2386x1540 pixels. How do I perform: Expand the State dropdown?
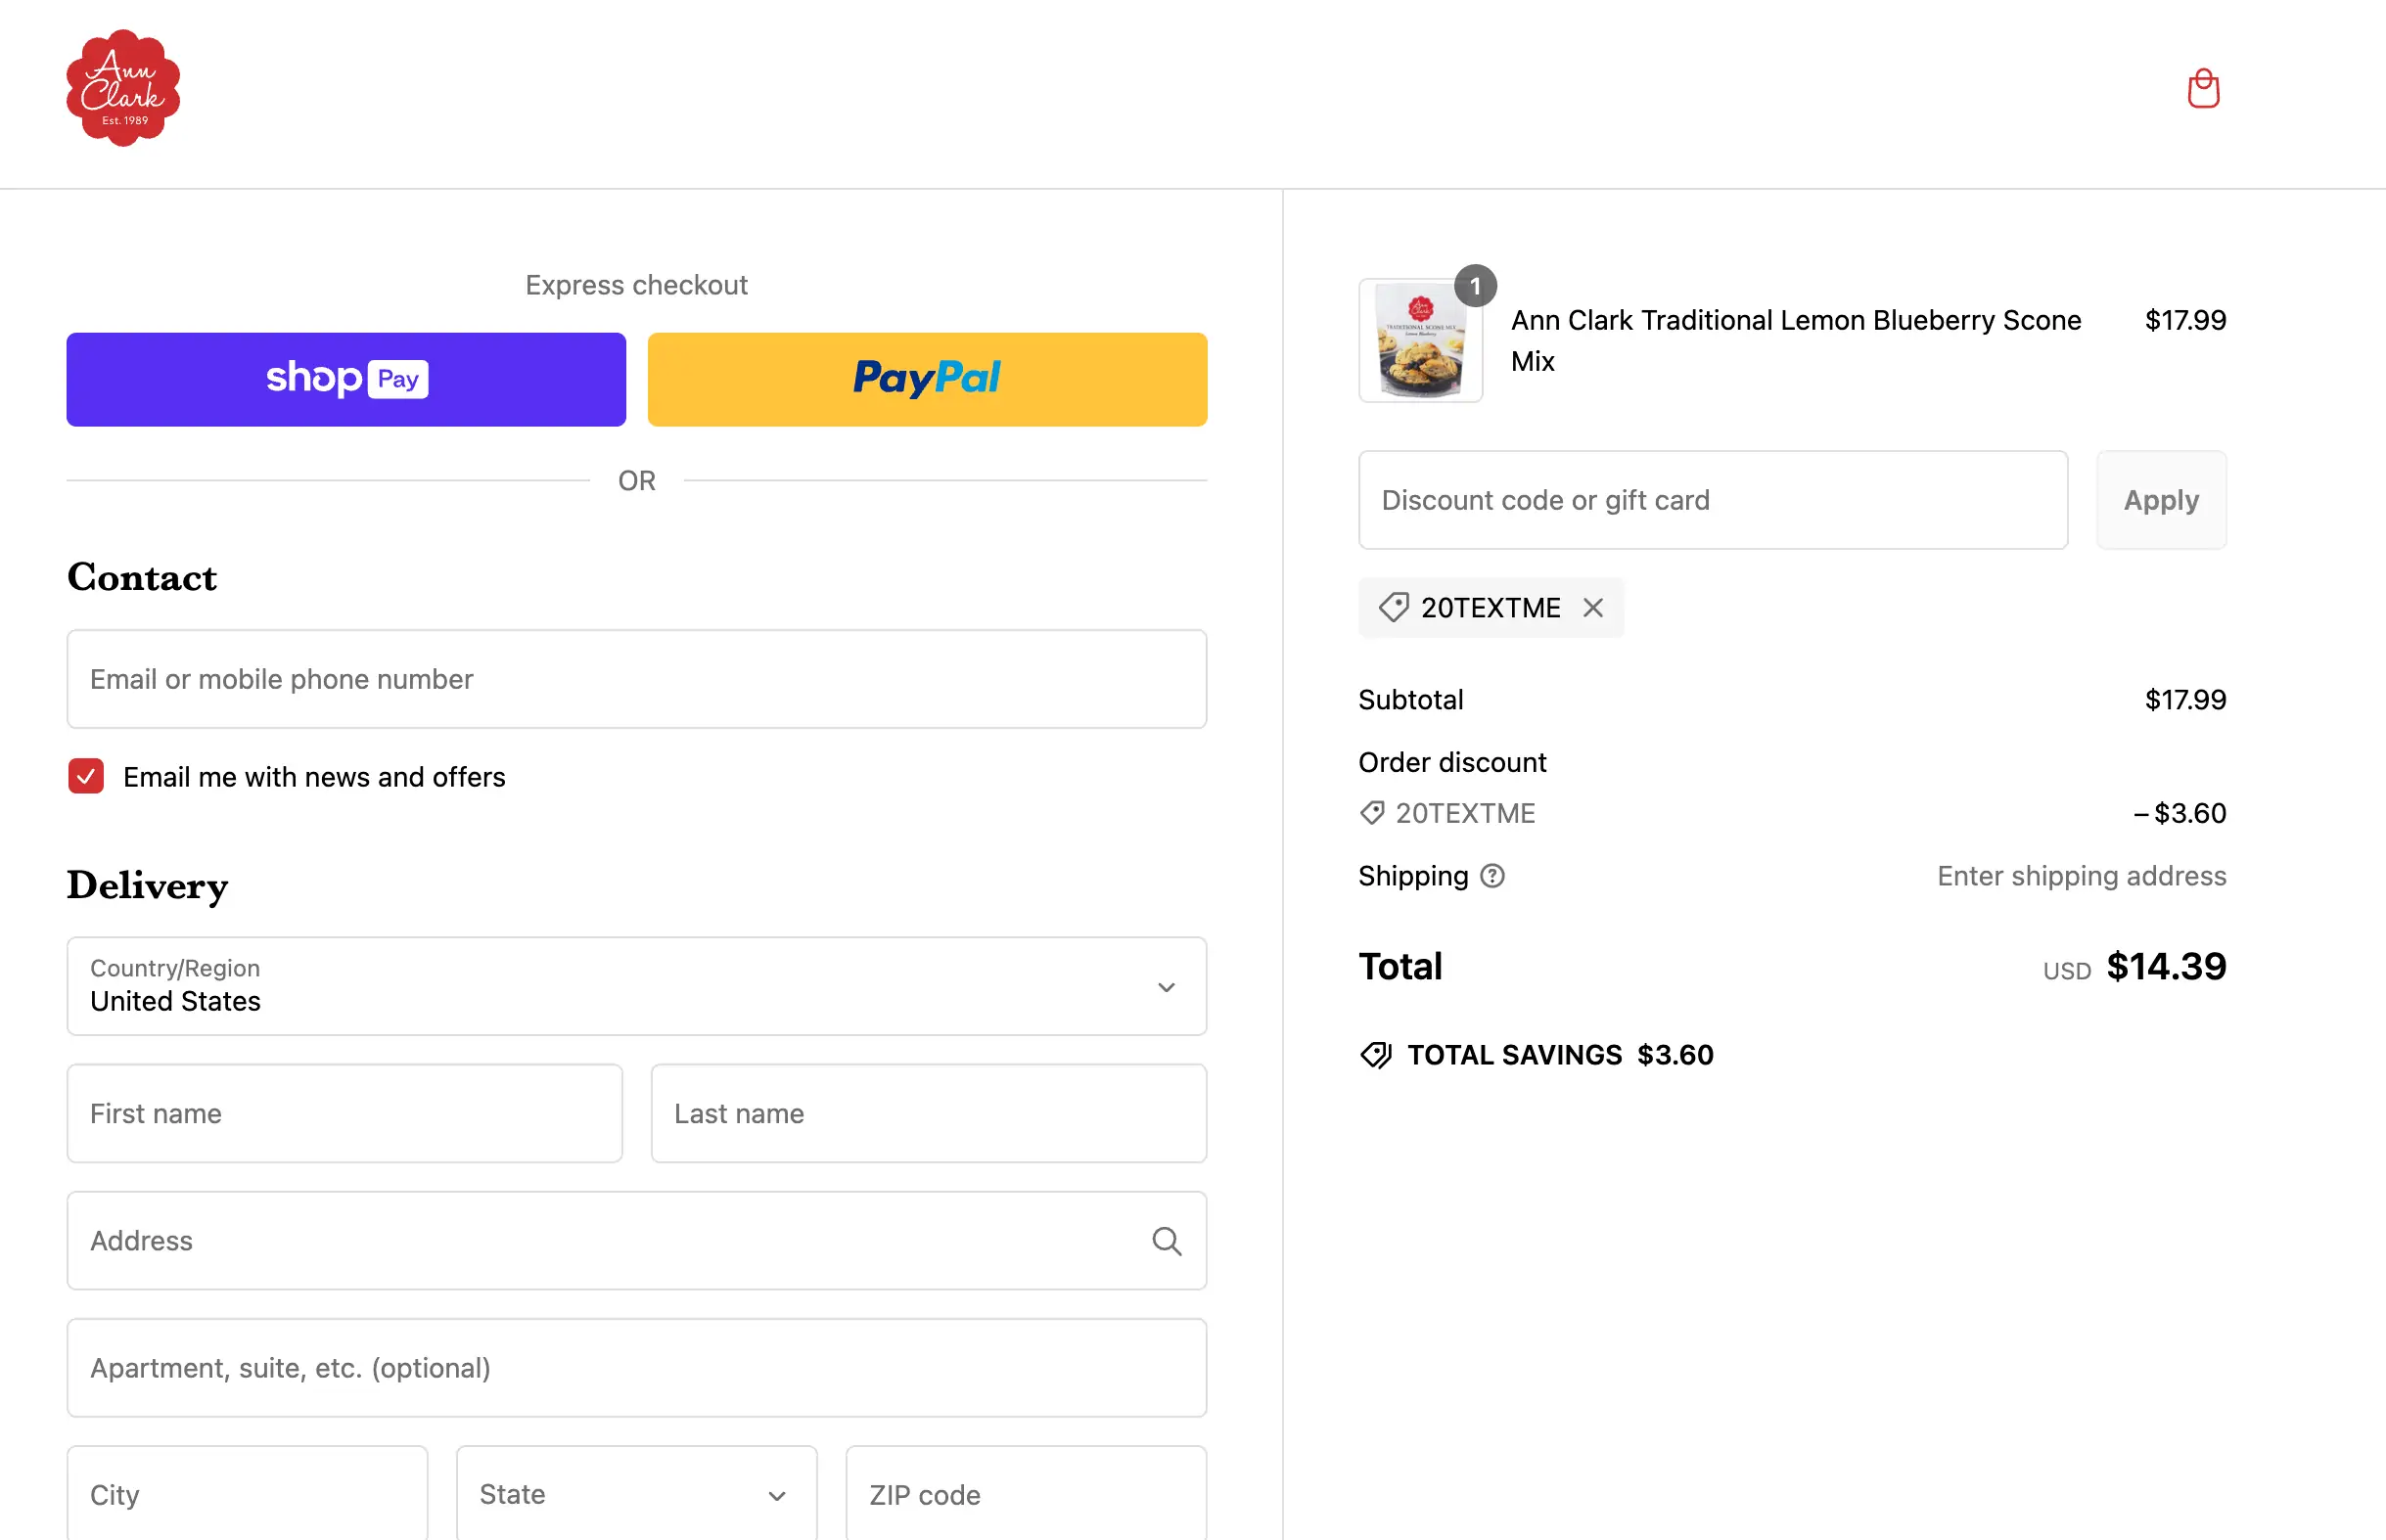tap(636, 1494)
